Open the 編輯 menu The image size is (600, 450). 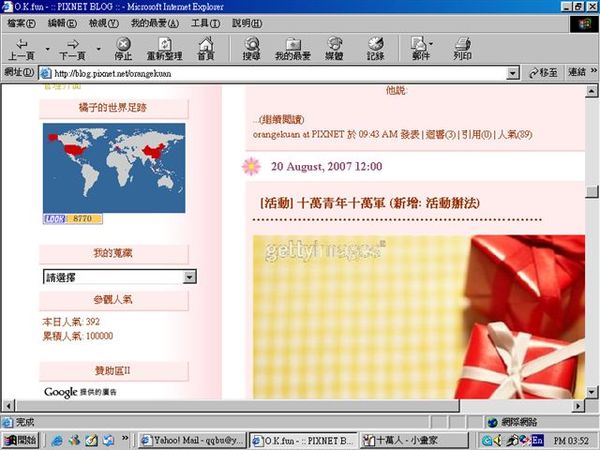(x=62, y=24)
